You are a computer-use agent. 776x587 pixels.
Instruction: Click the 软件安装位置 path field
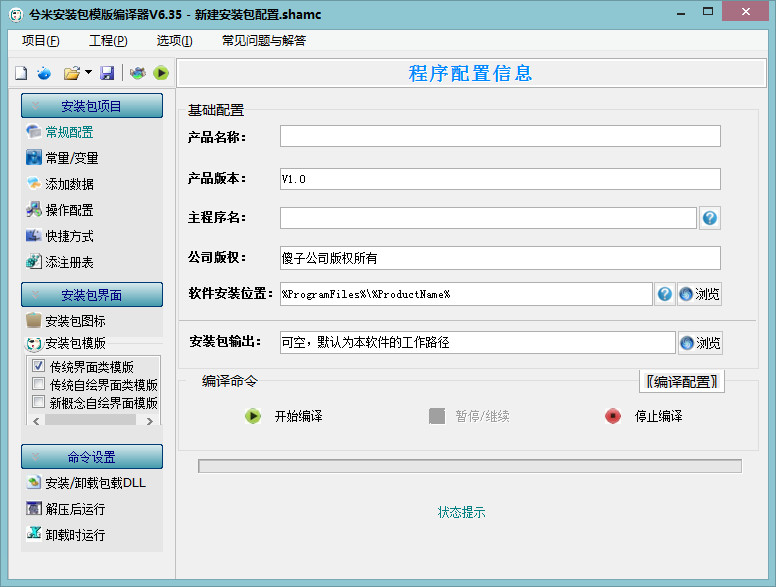click(x=466, y=294)
